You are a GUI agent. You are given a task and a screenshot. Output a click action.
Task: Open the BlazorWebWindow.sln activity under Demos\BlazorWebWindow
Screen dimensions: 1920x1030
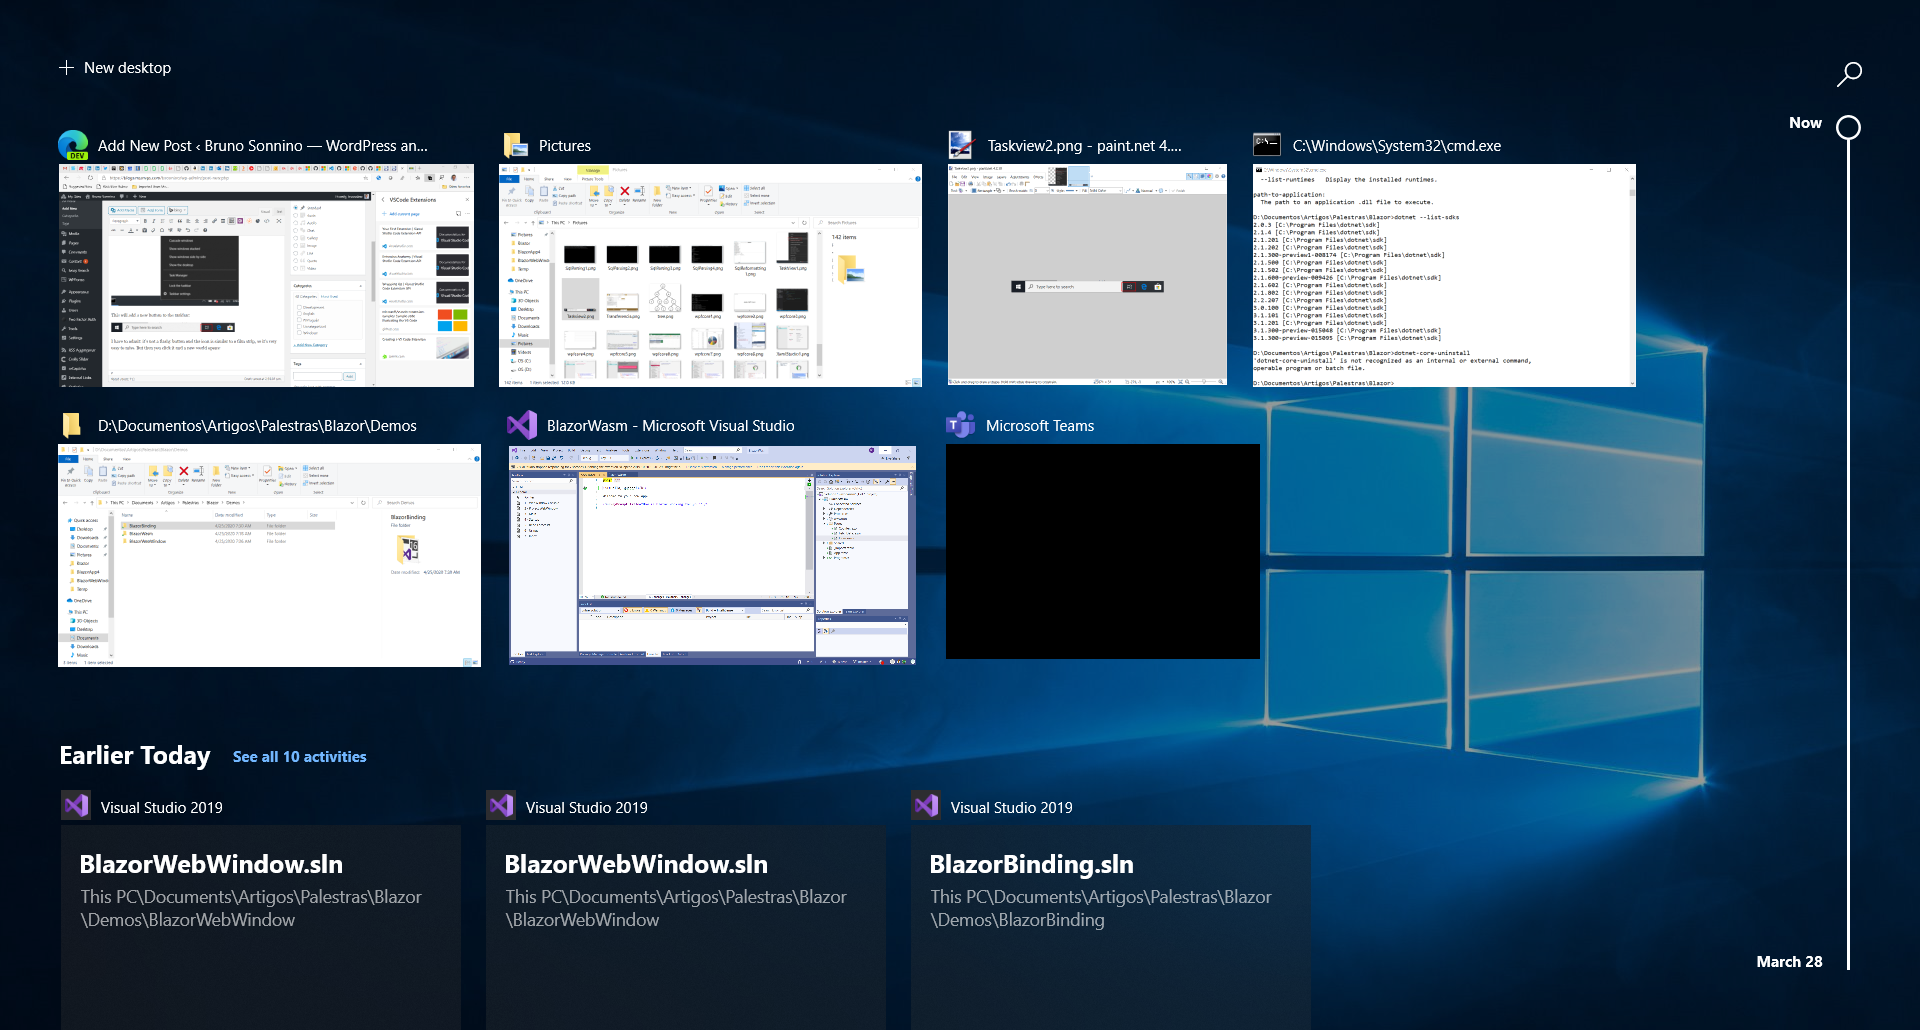click(x=261, y=927)
